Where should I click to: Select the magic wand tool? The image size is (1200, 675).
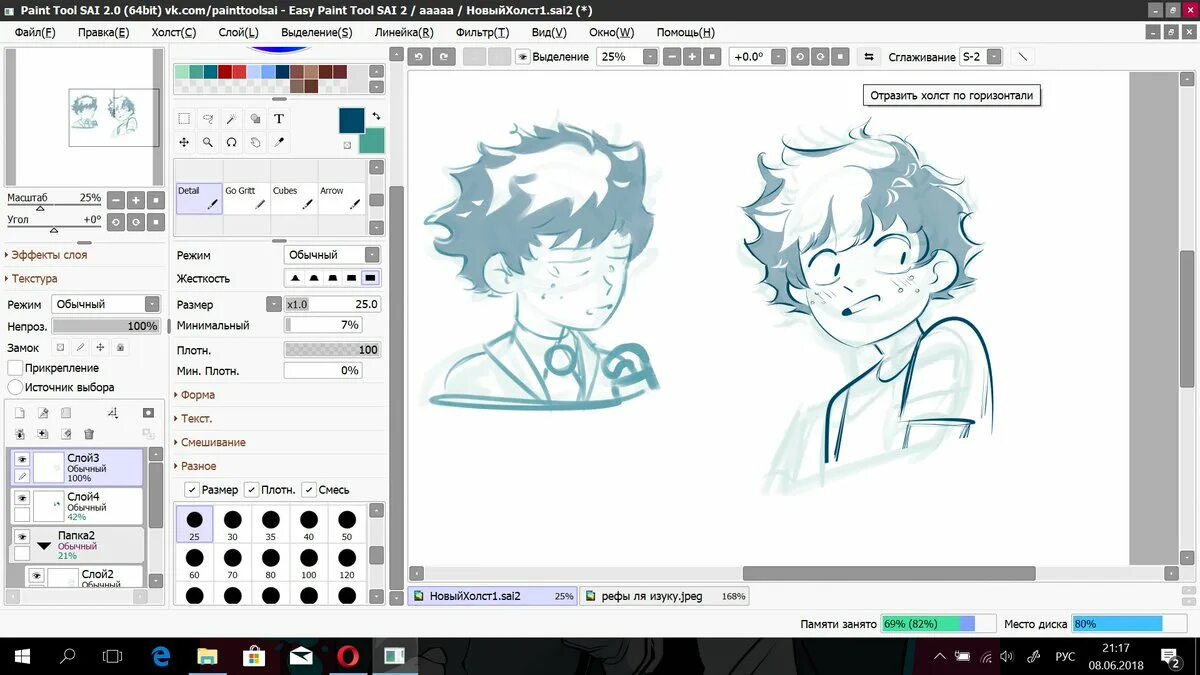point(231,119)
